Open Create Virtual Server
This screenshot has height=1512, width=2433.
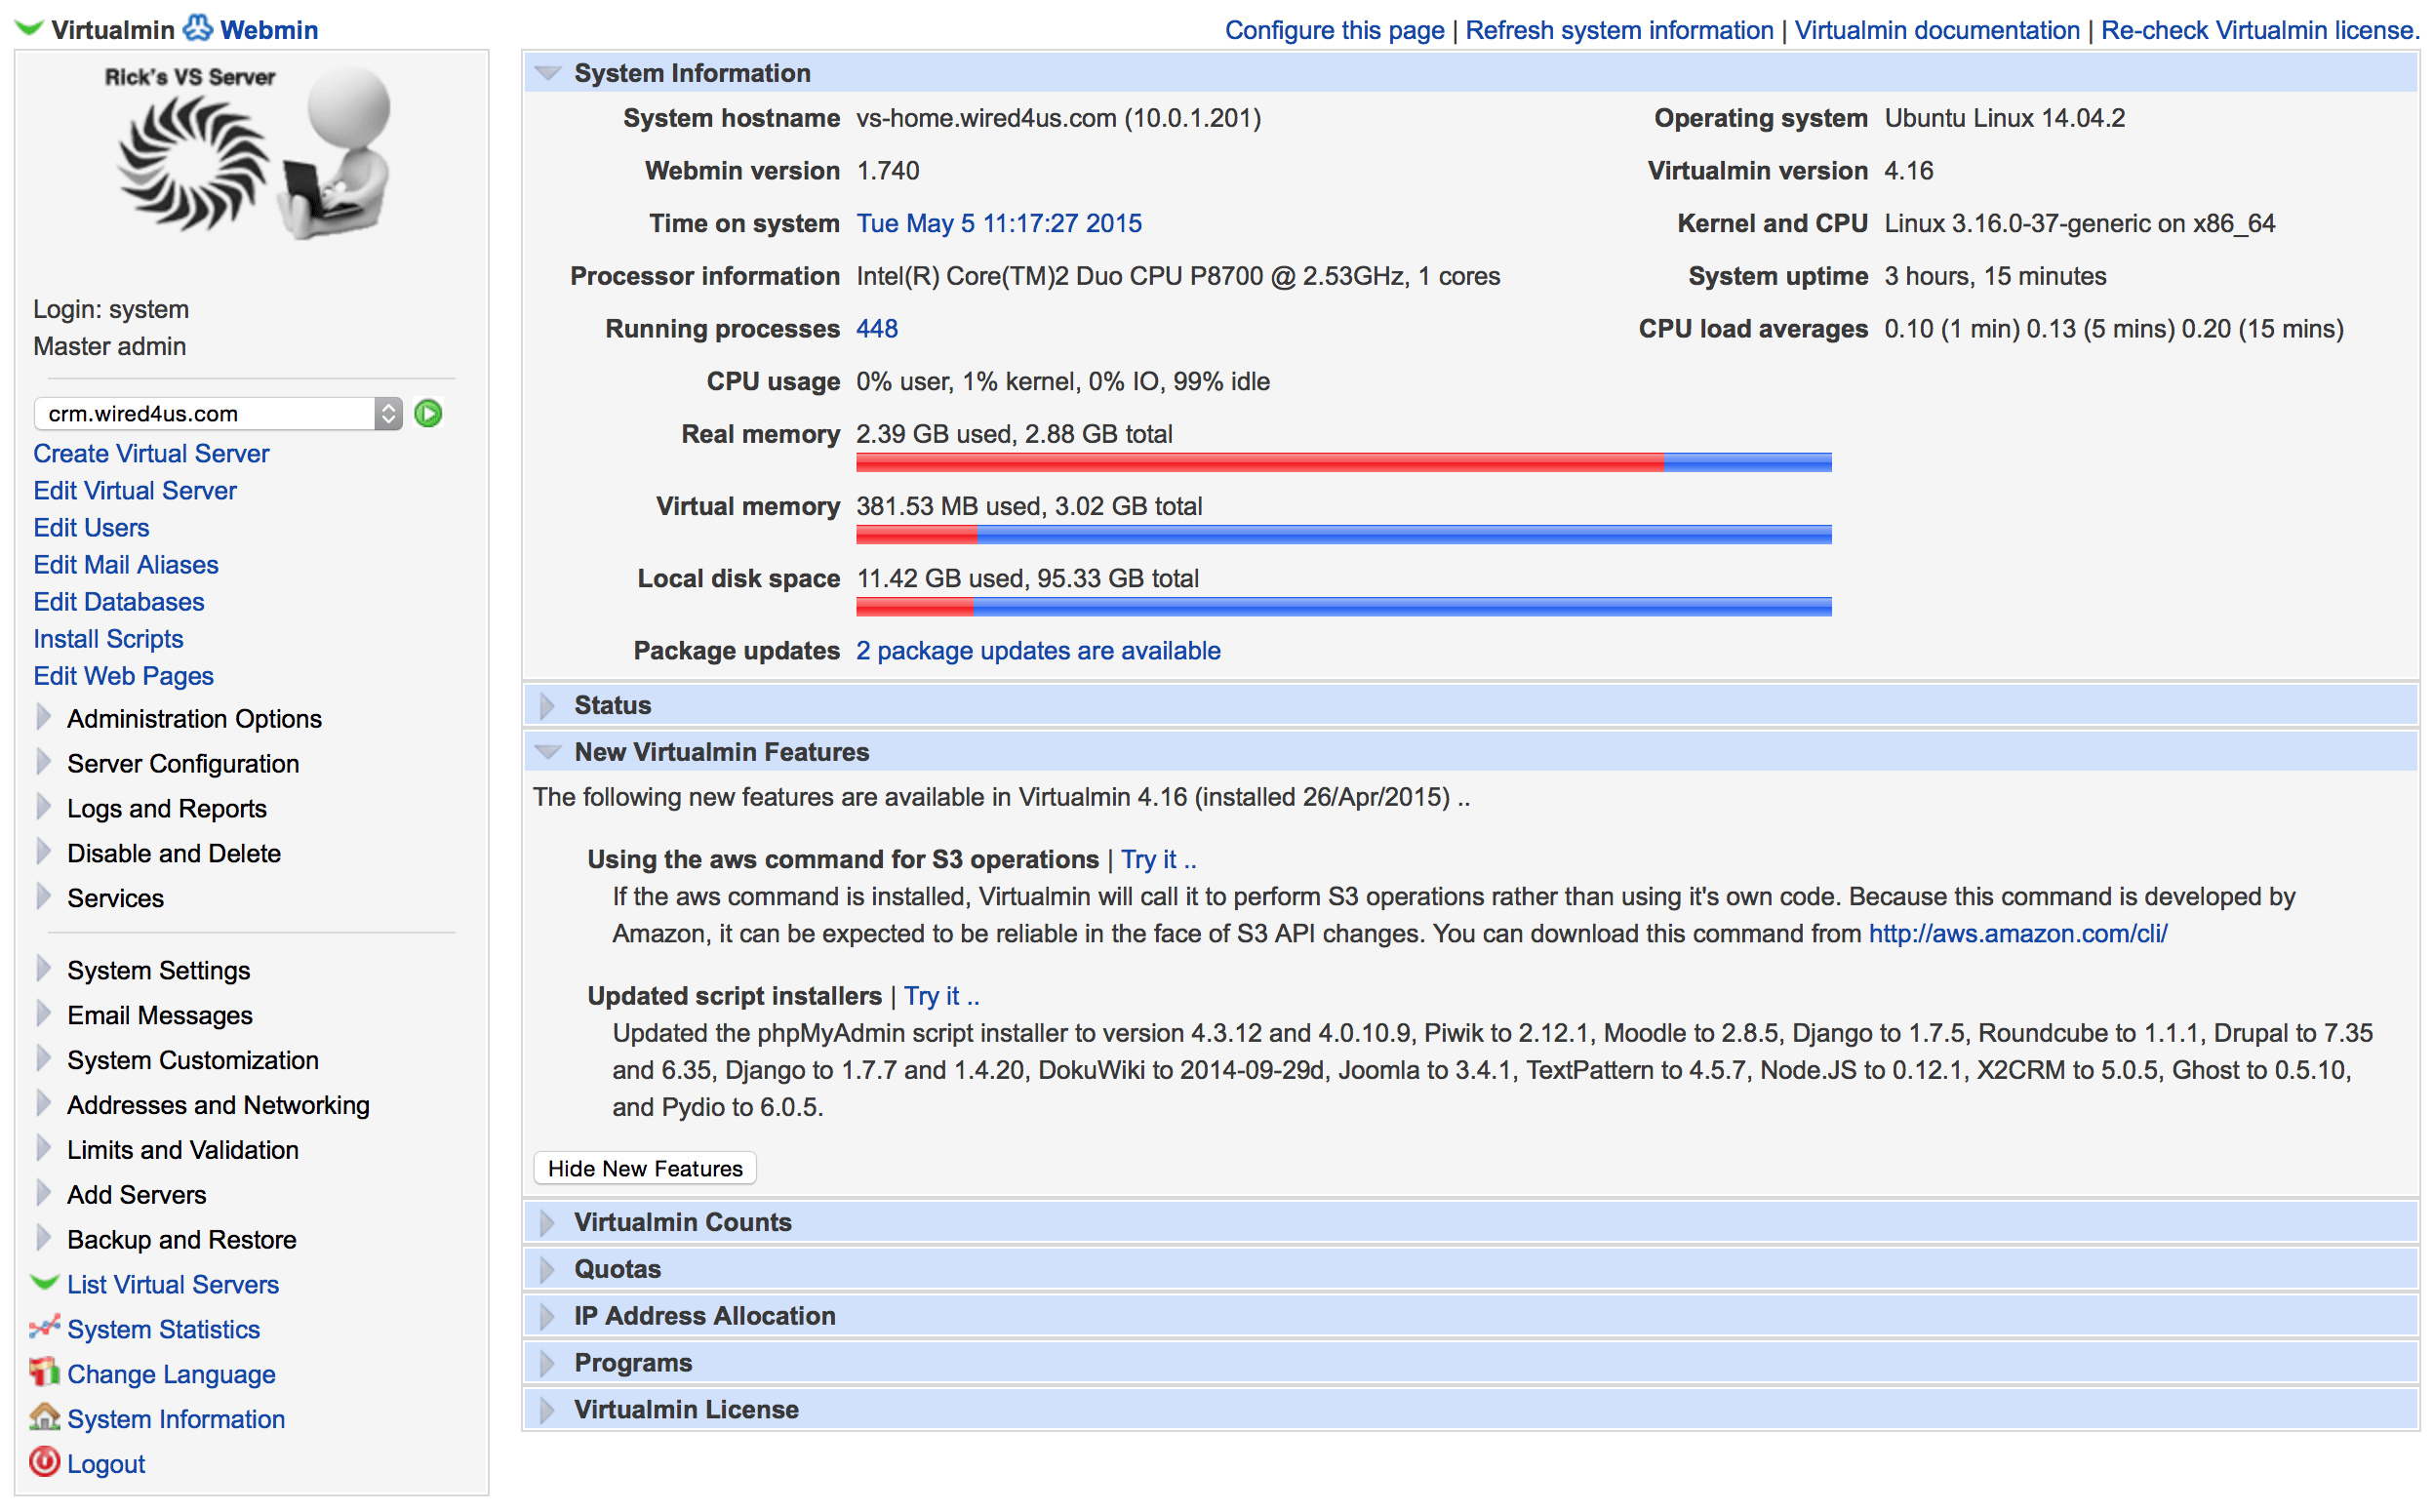(x=151, y=454)
